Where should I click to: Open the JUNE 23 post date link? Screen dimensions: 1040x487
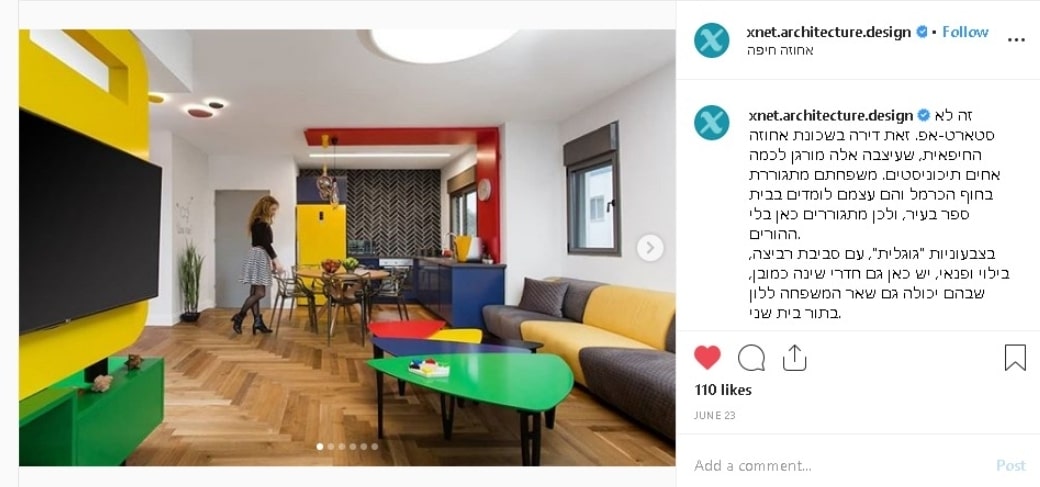[715, 415]
